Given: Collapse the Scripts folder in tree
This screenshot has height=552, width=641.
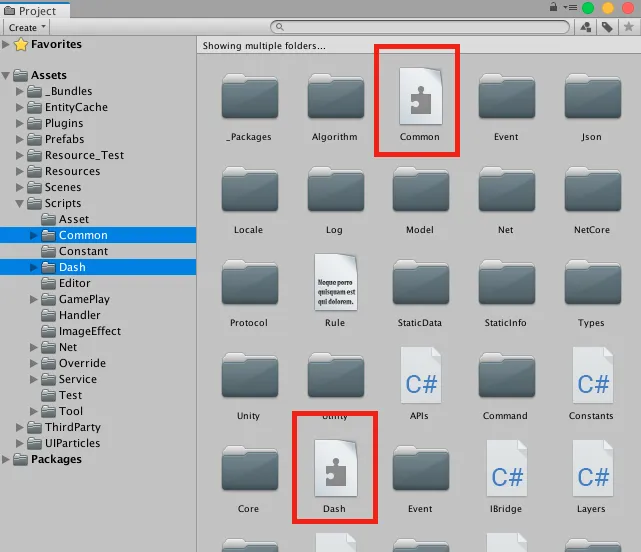Looking at the screenshot, I should click(x=22, y=203).
